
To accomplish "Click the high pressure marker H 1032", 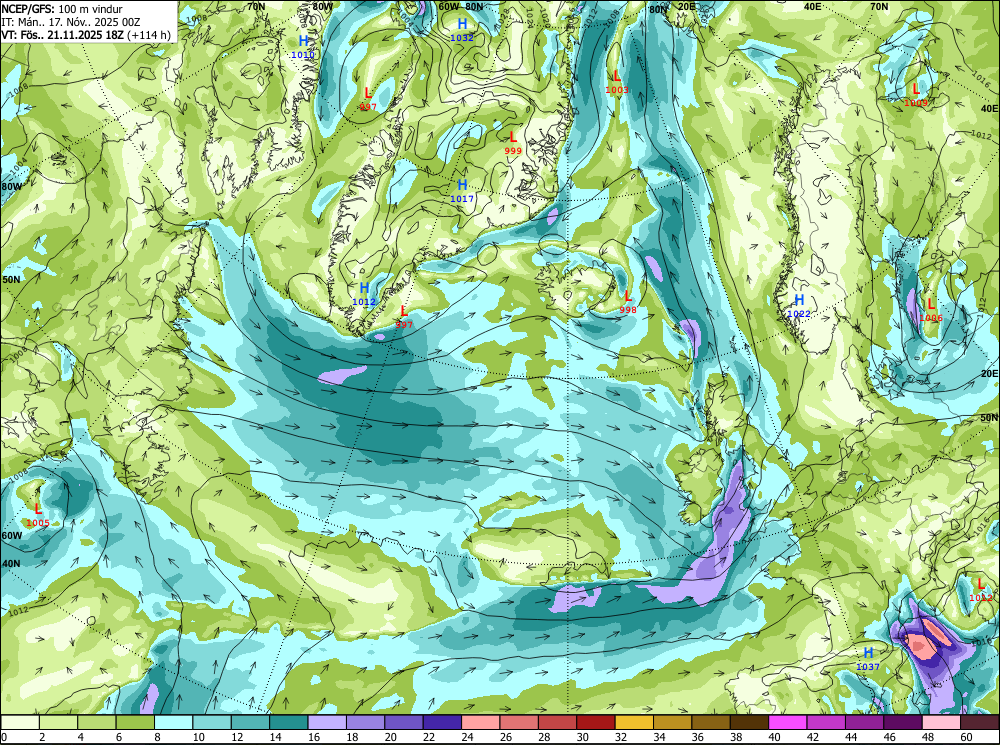I will tap(462, 29).
